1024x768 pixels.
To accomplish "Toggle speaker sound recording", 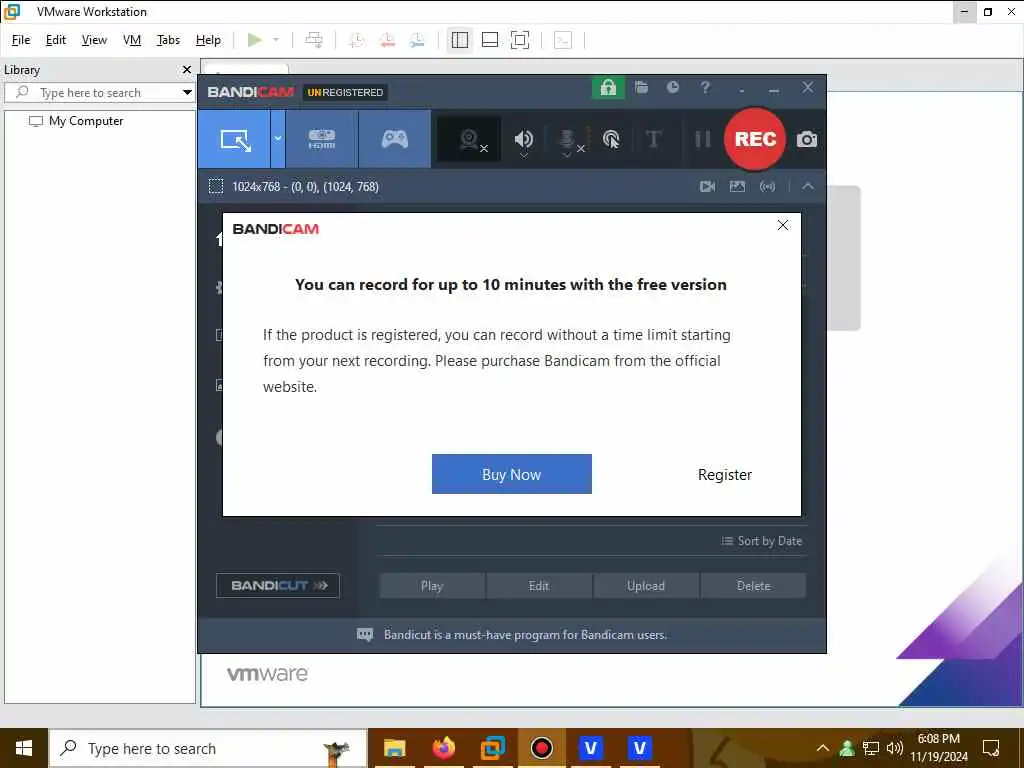I will coord(523,140).
